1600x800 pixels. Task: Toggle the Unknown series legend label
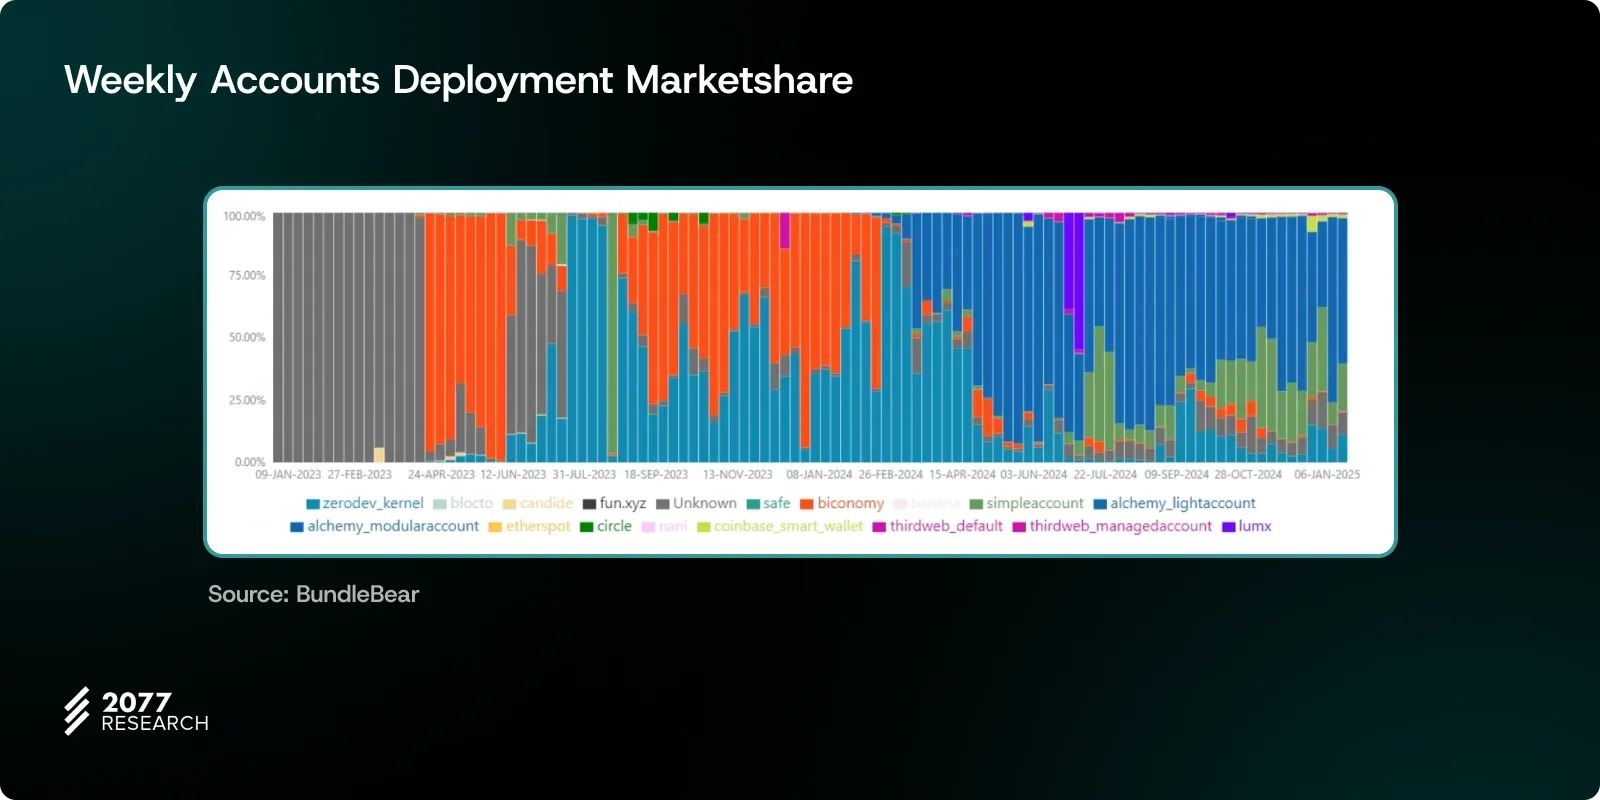pyautogui.click(x=704, y=504)
